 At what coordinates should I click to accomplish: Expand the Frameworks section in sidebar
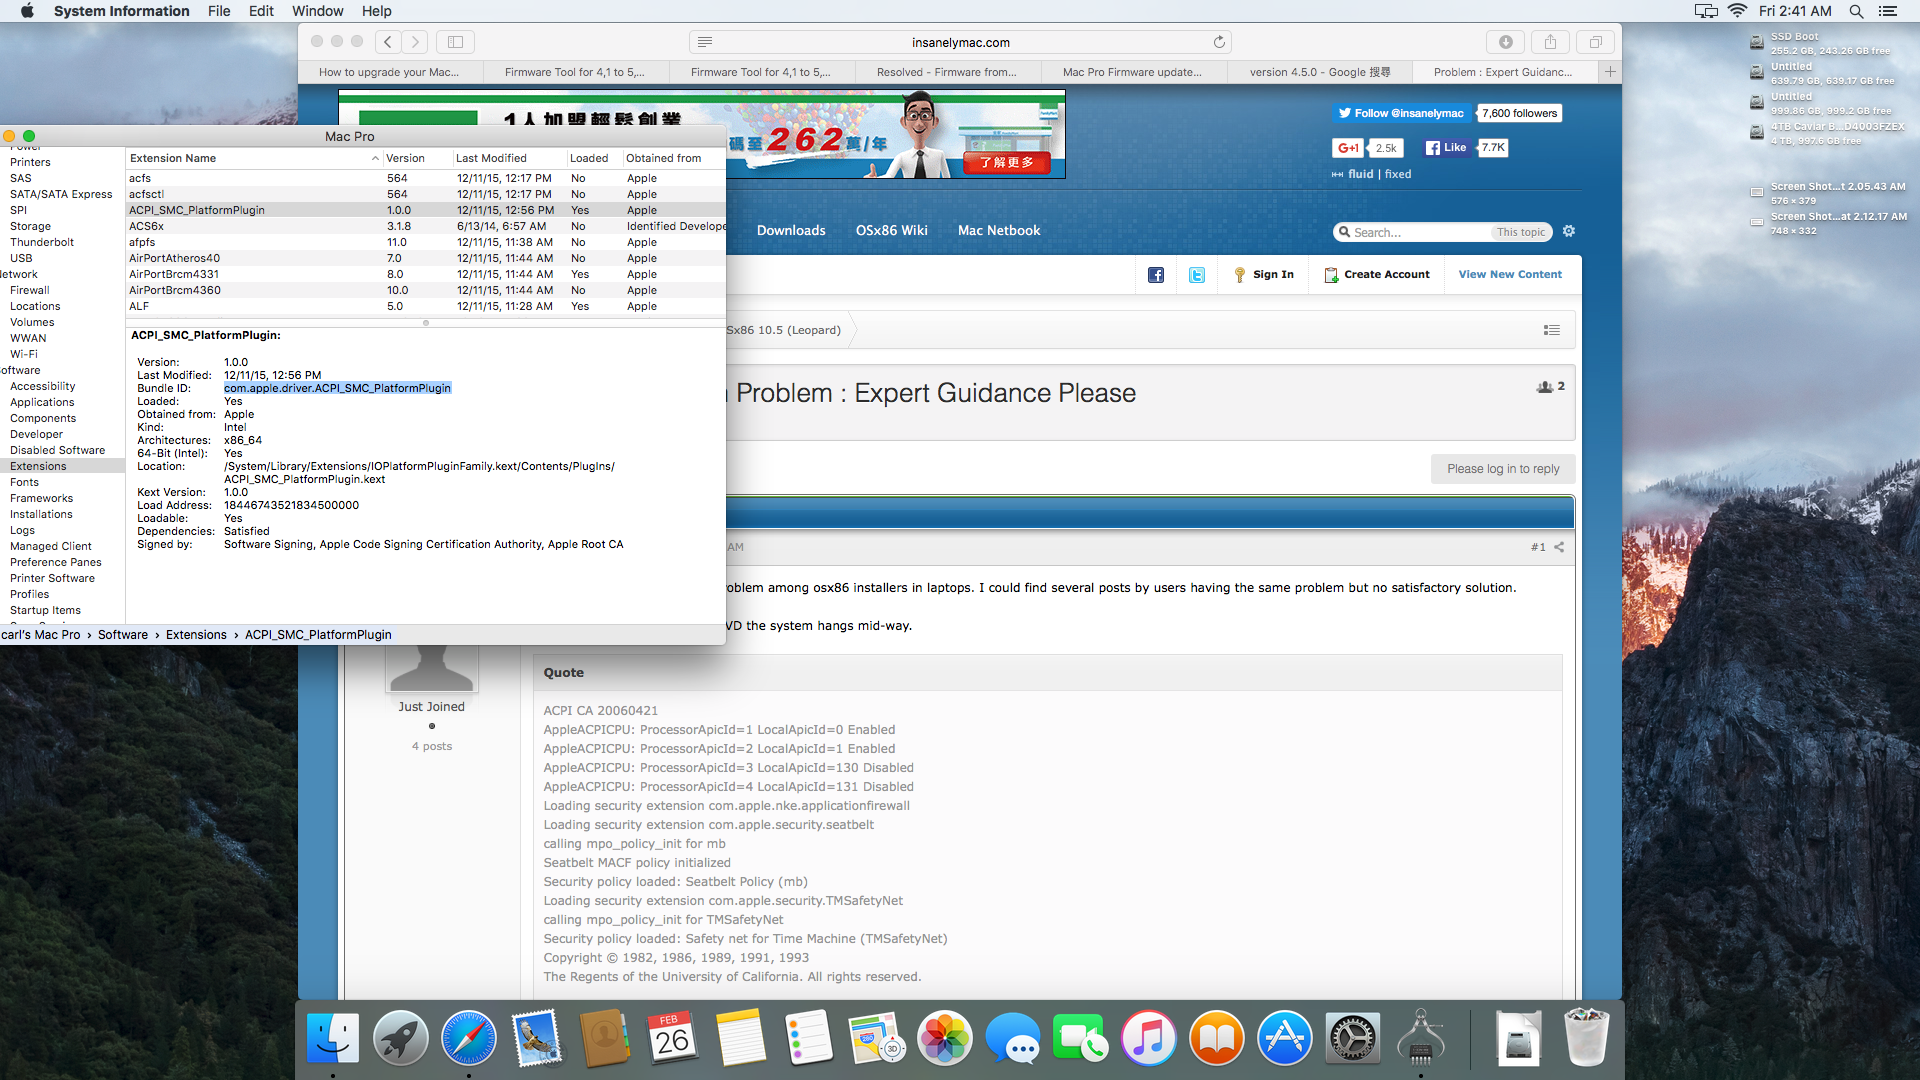click(x=42, y=497)
